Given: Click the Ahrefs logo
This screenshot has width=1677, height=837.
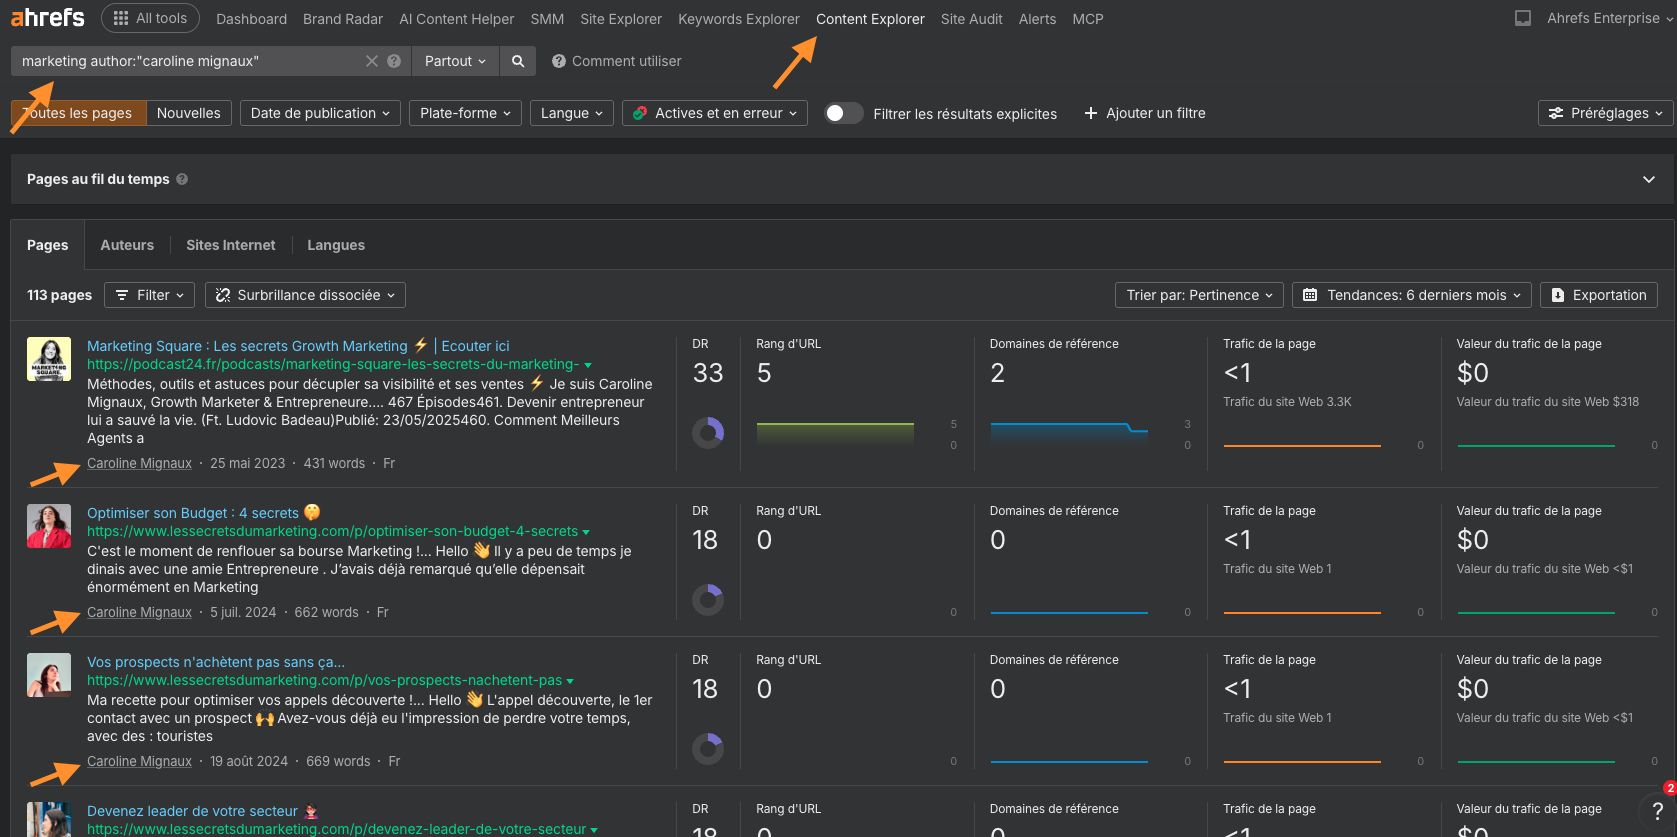Looking at the screenshot, I should 47,18.
